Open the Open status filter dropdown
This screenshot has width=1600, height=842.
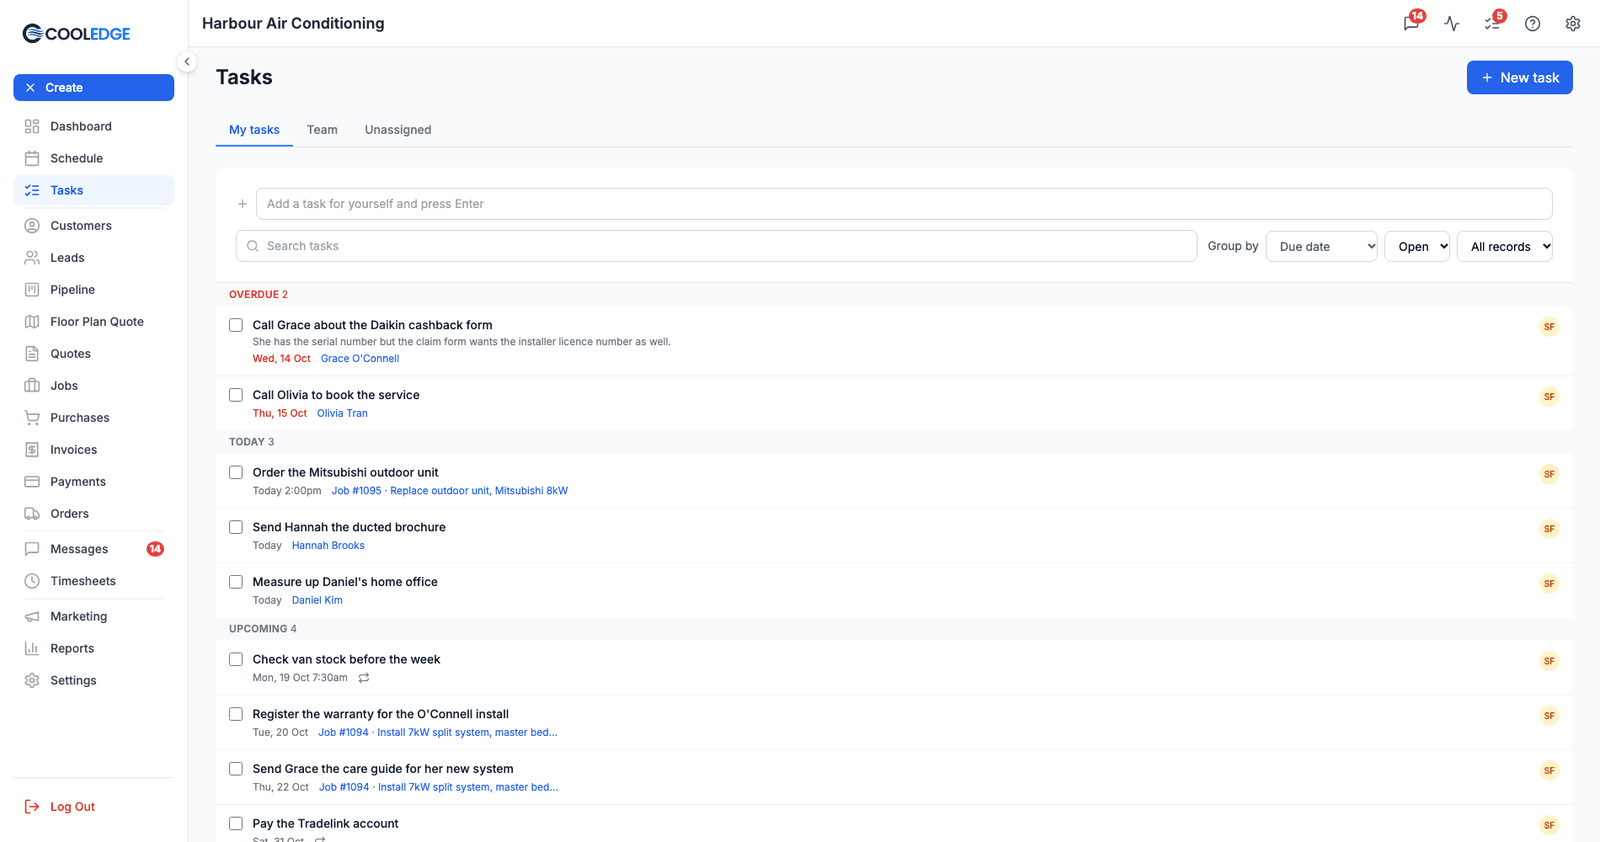click(1417, 246)
